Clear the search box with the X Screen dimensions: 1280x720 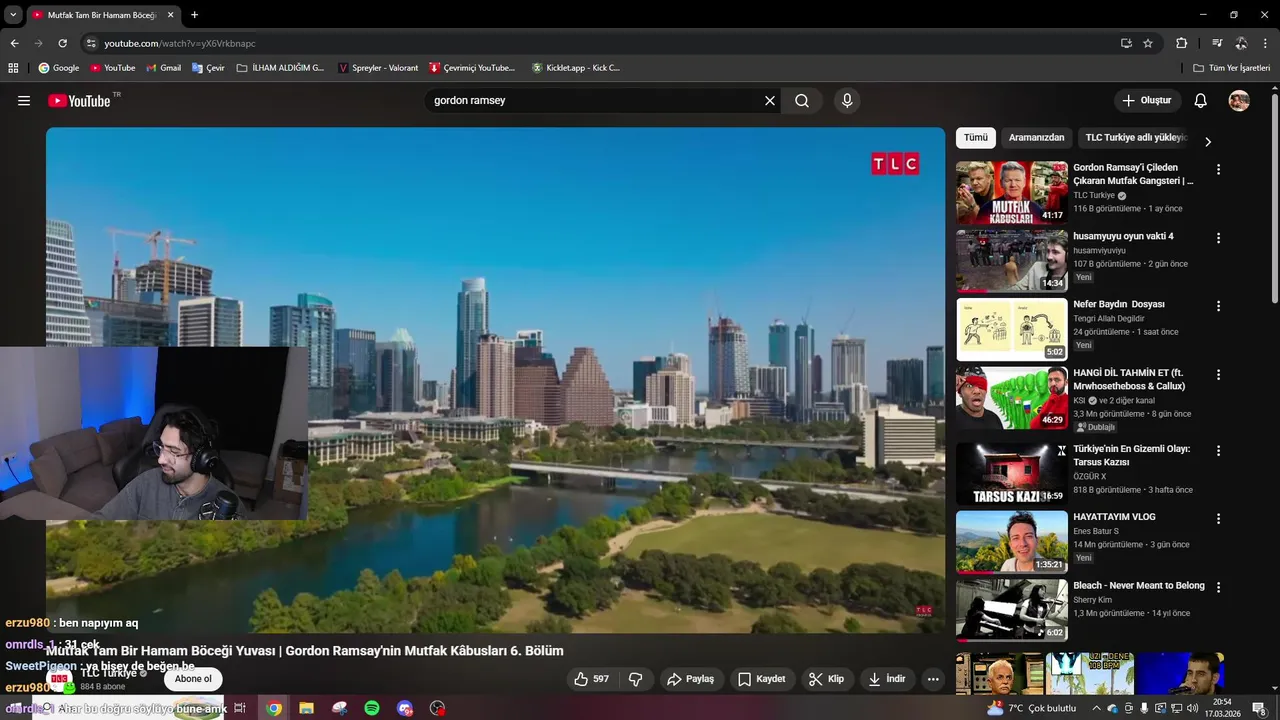pos(770,101)
